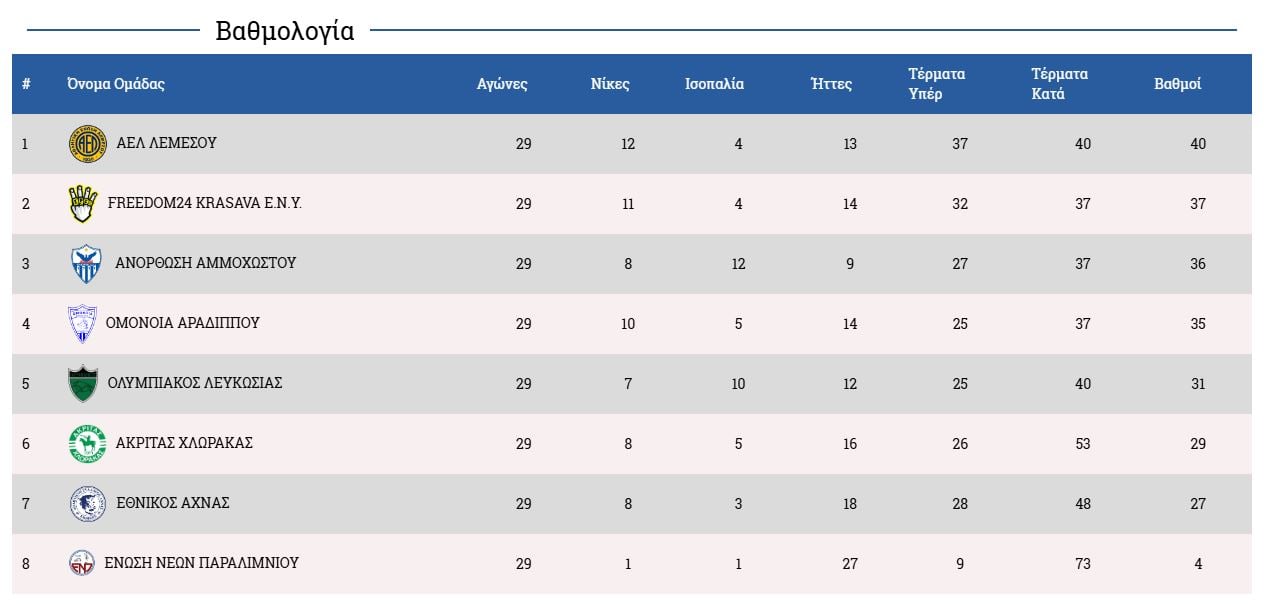Click the Τέρματα Υπέρ column header
The width and height of the screenshot is (1267, 615).
936,84
